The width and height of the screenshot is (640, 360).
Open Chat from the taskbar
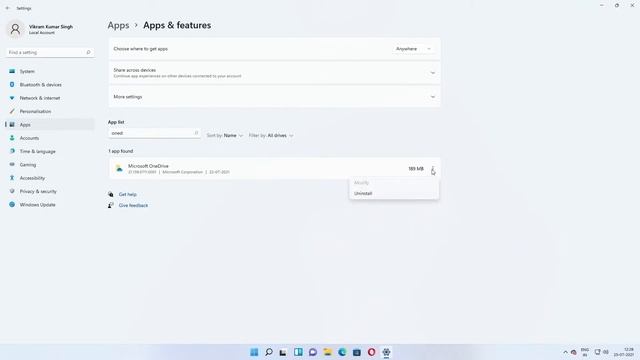(x=313, y=352)
